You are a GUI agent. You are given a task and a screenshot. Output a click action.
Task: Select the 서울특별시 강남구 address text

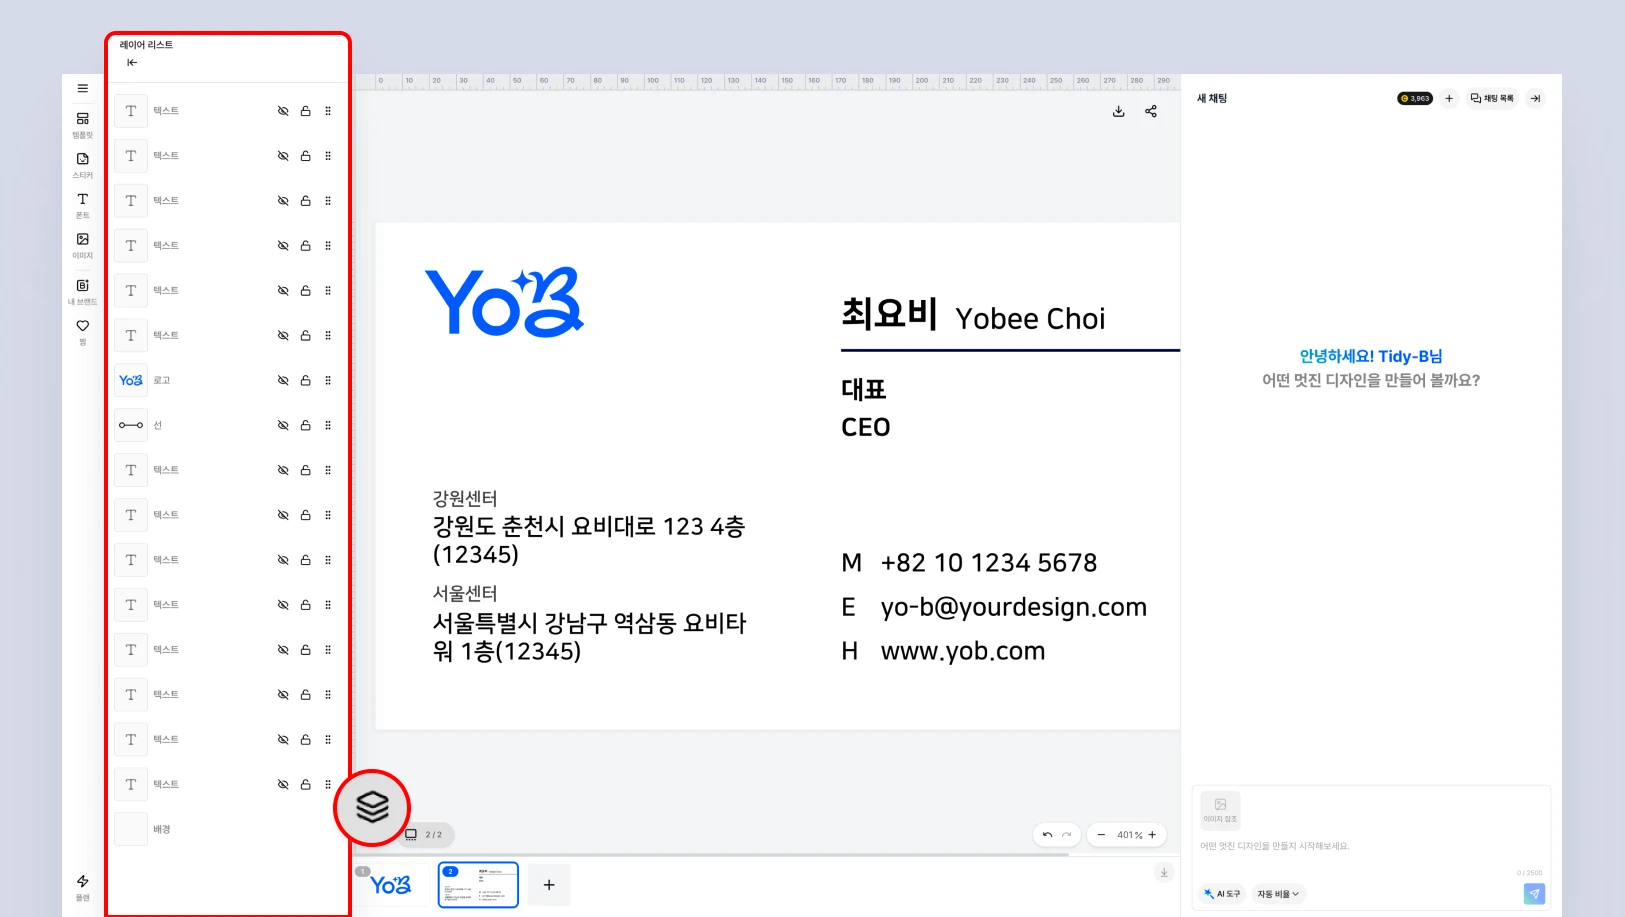590,637
